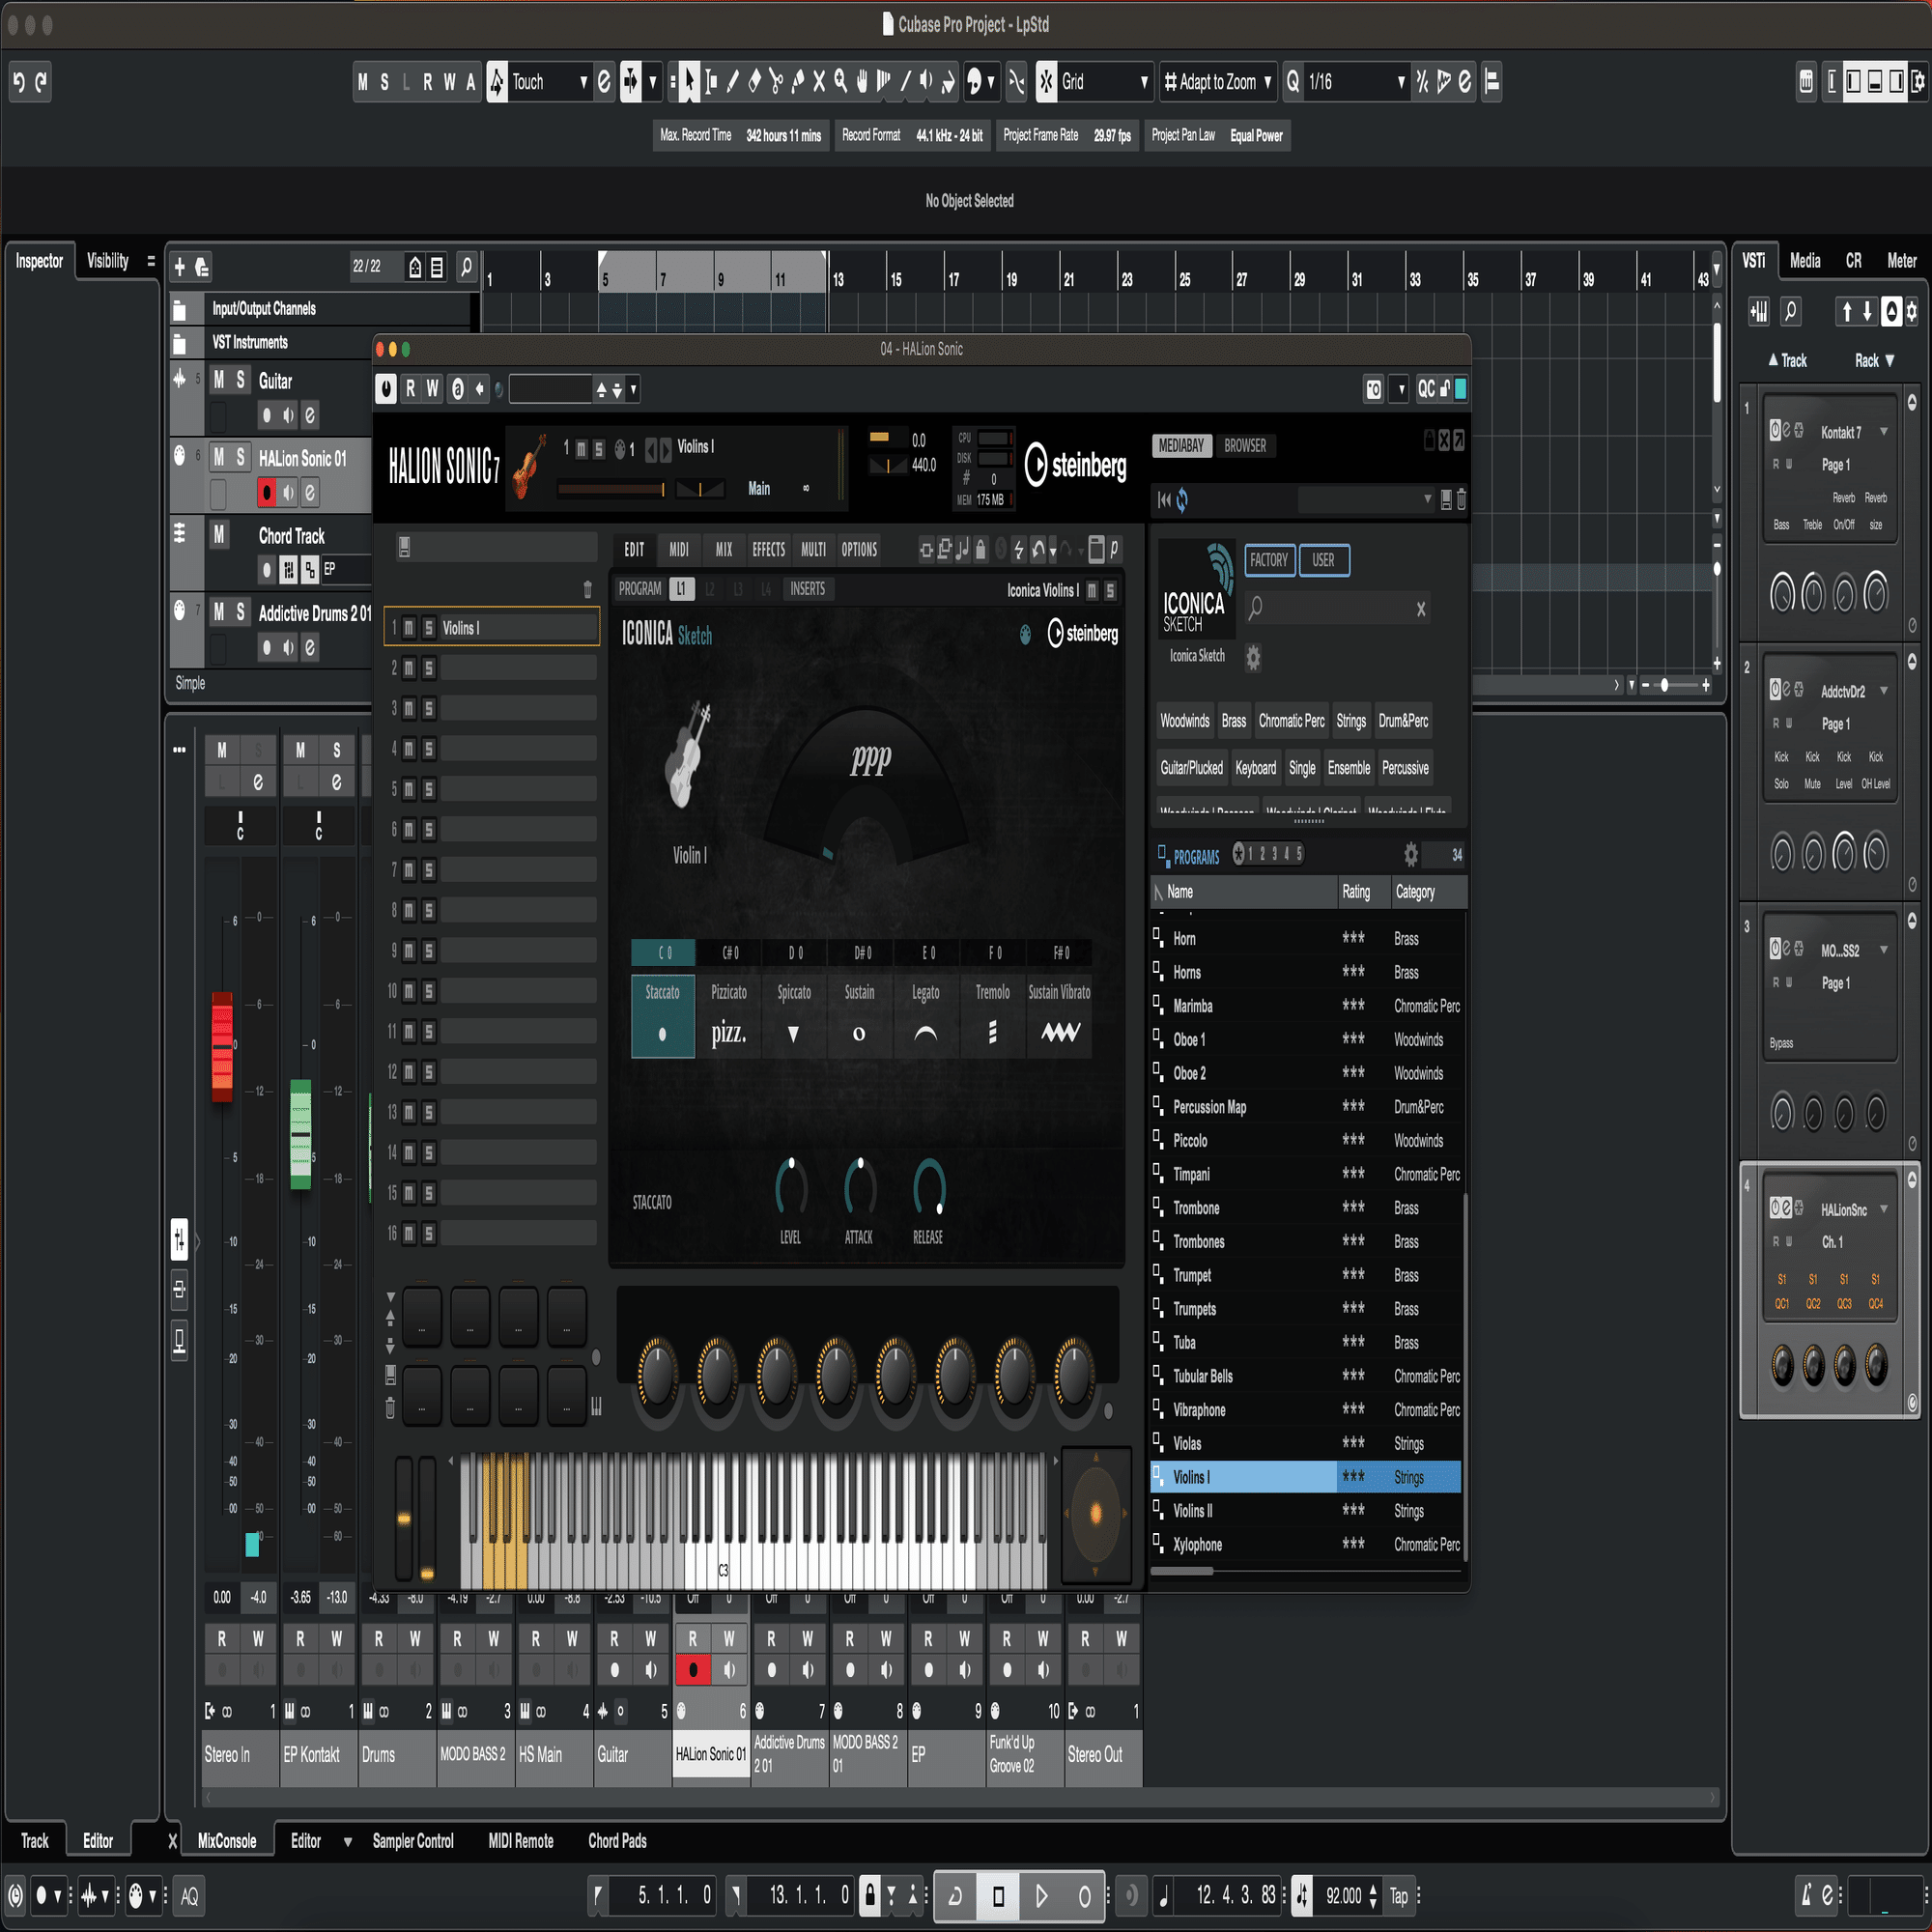
Task: Switch to the BROWSER tab in HALion Sonic
Action: coord(1246,446)
